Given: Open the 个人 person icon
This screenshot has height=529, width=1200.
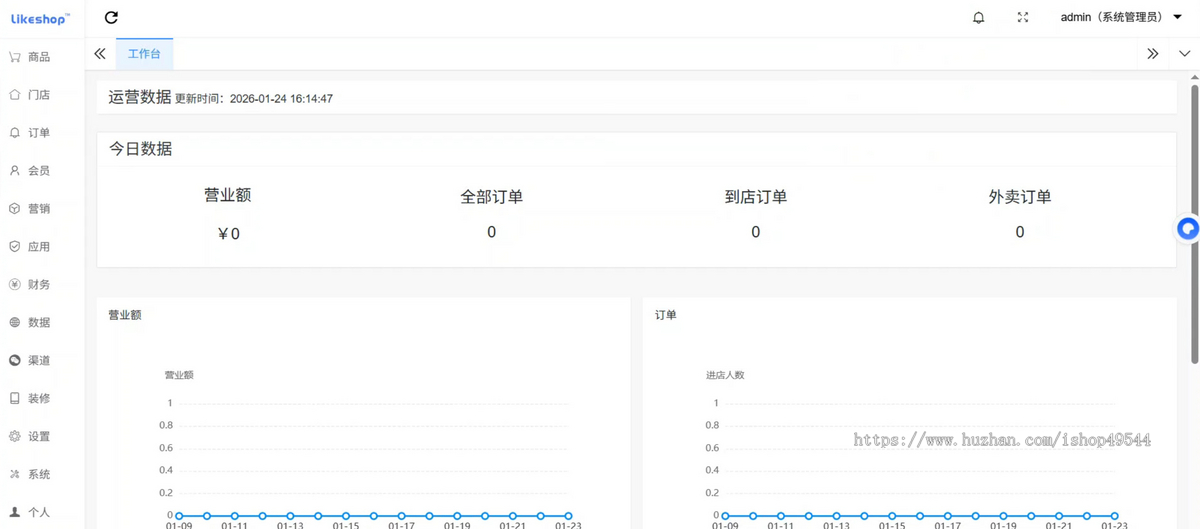Looking at the screenshot, I should pyautogui.click(x=15, y=512).
